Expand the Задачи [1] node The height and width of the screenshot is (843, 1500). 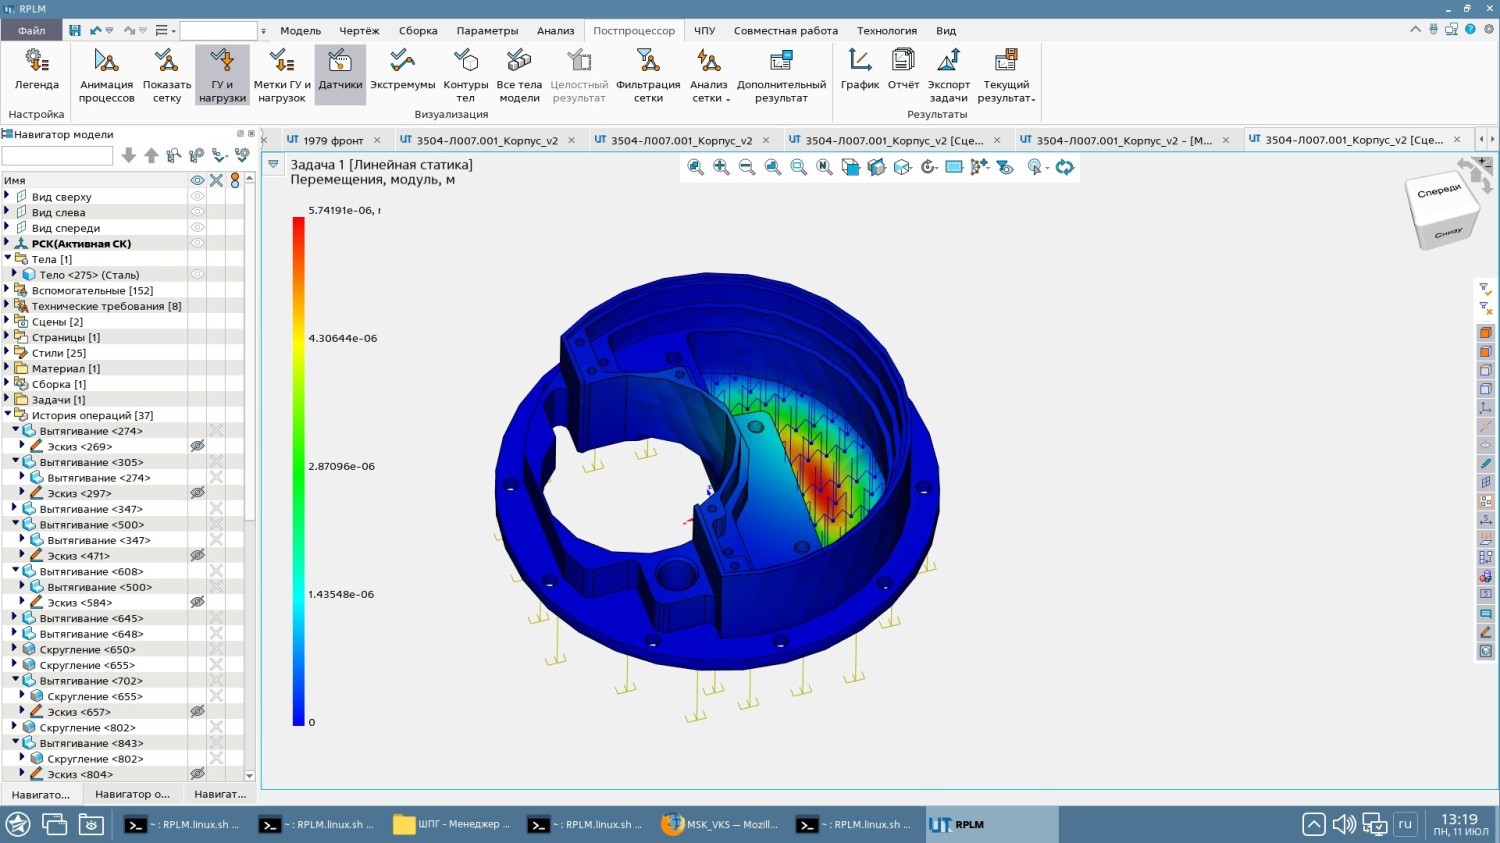click(x=7, y=399)
